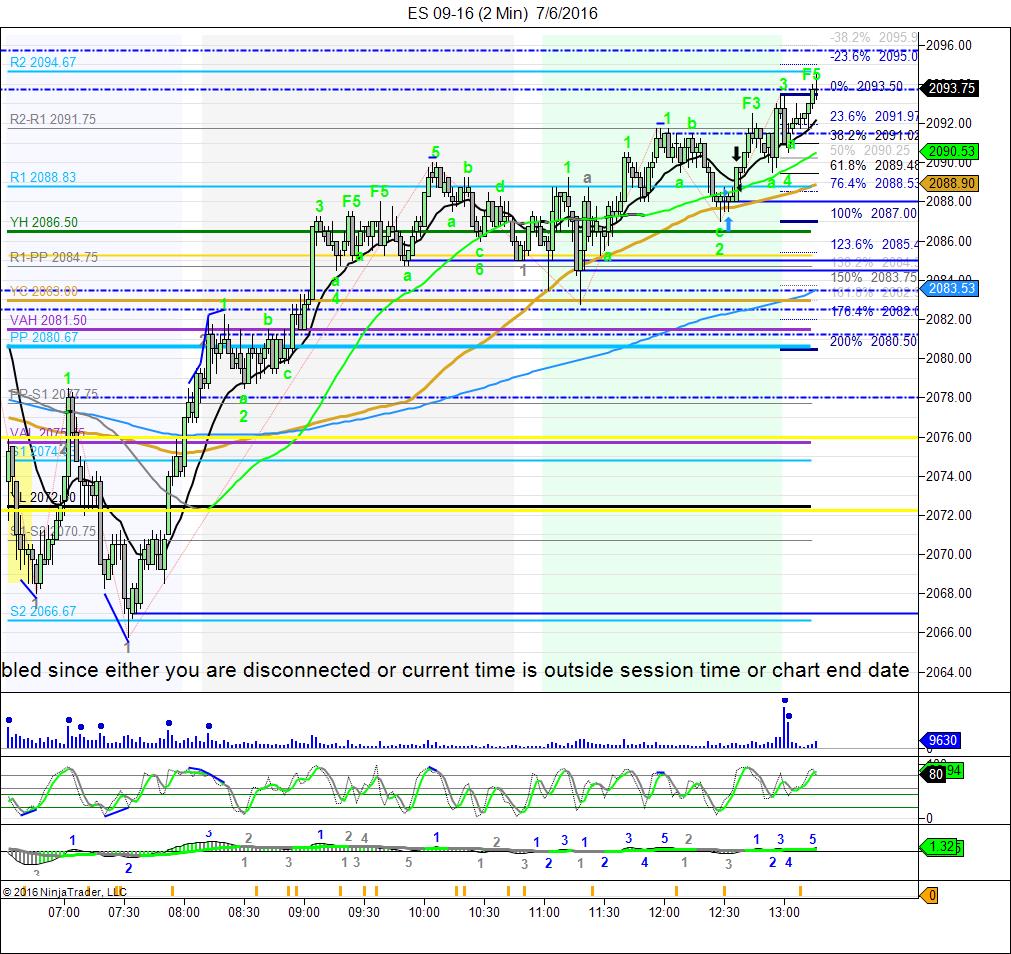Click the 61.8% 2089.48 Fibonacci label
The width and height of the screenshot is (1011, 954).
874,166
